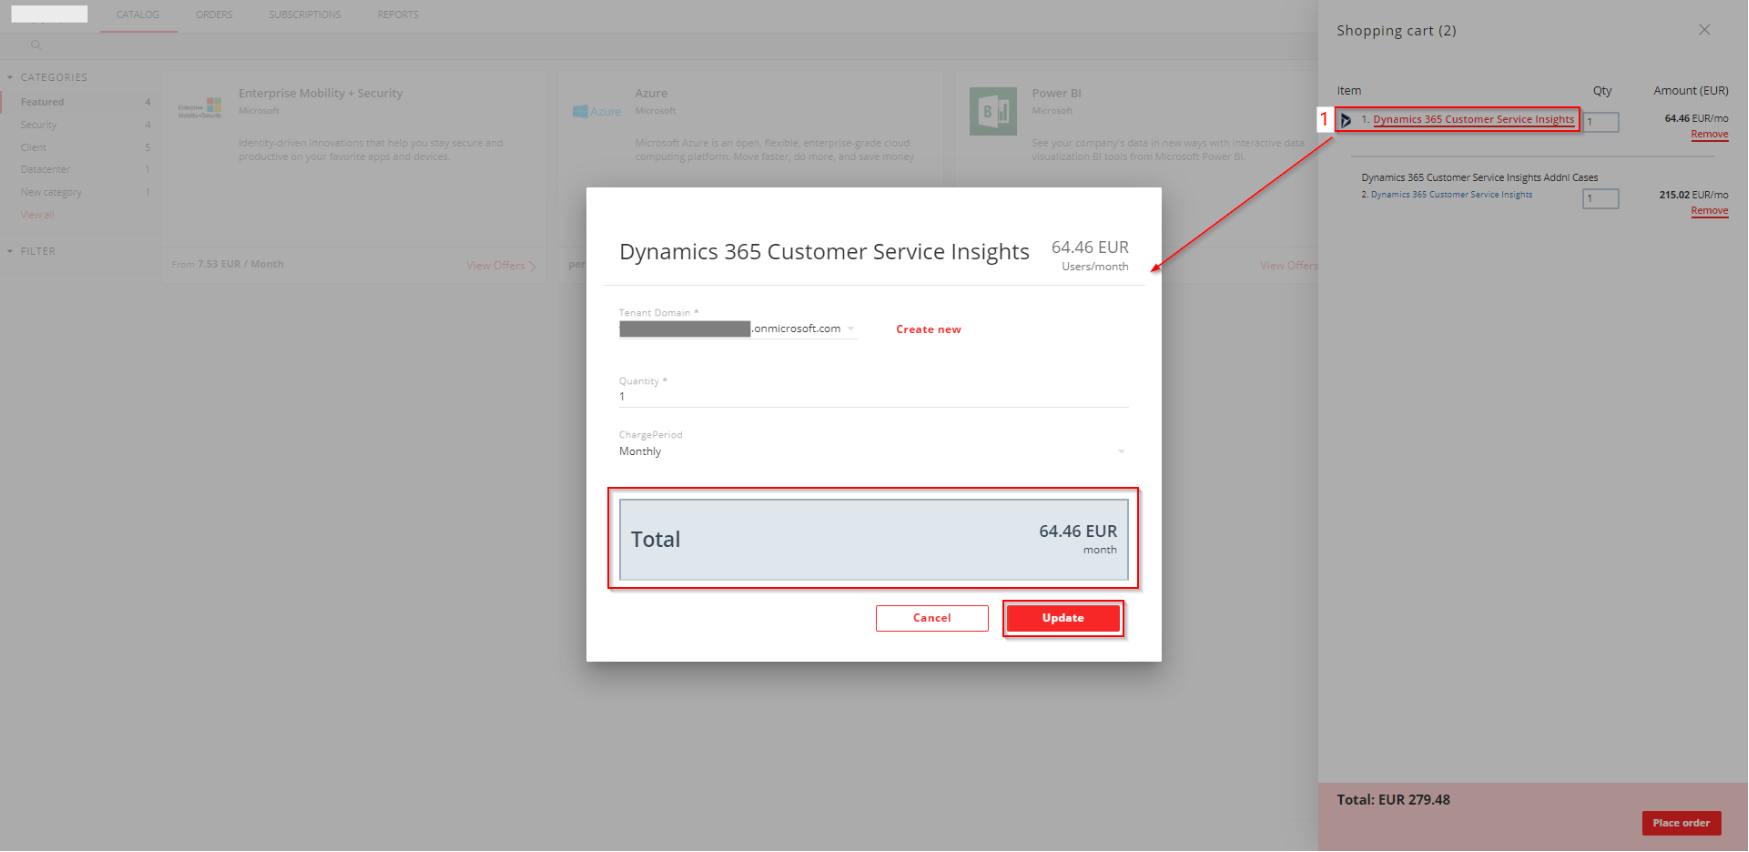Viewport: 1749px width, 852px height.
Task: Cancel the Dynamics 365 dialog
Action: 932,618
